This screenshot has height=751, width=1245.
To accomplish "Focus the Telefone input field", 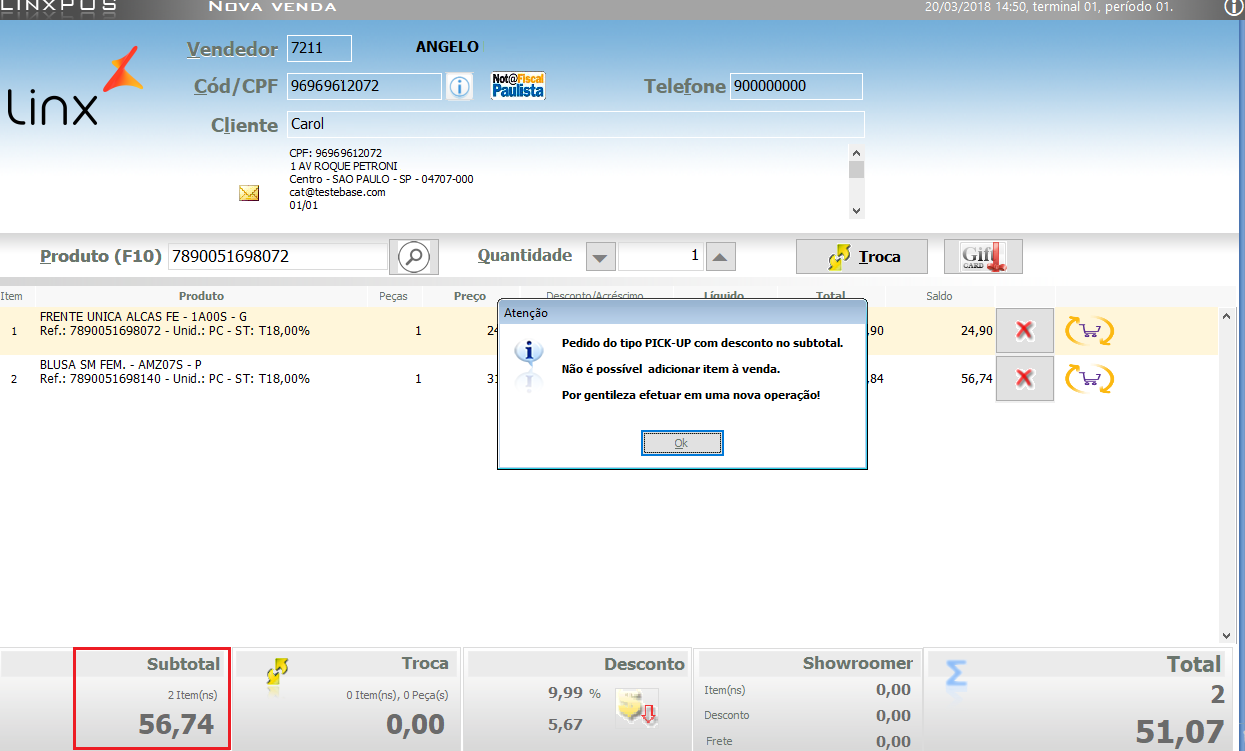I will tap(796, 87).
